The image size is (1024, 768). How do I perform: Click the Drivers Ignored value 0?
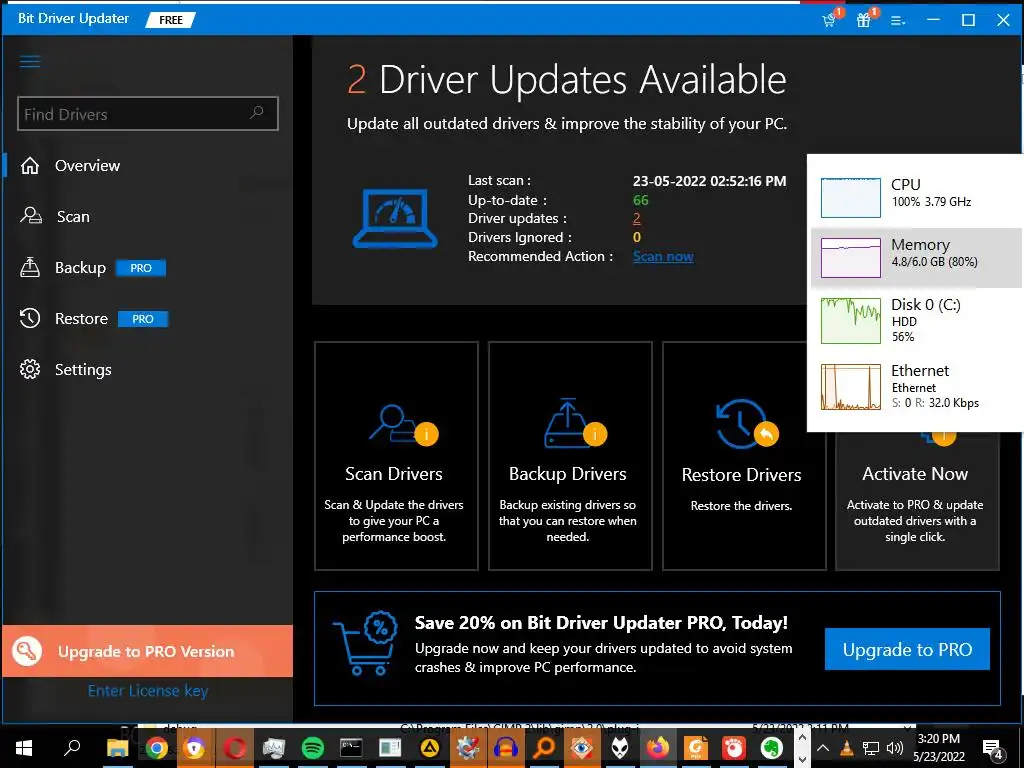[x=637, y=237]
